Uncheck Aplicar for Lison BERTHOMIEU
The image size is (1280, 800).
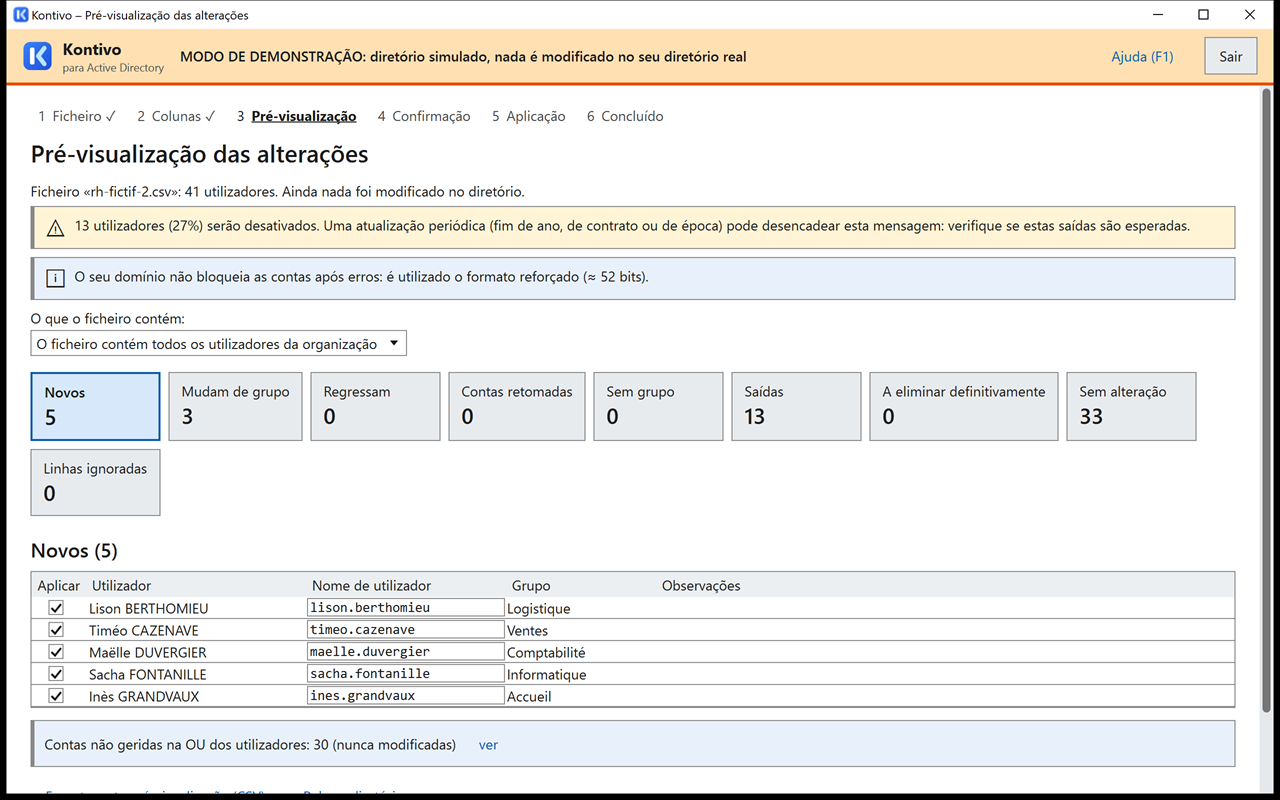56,608
